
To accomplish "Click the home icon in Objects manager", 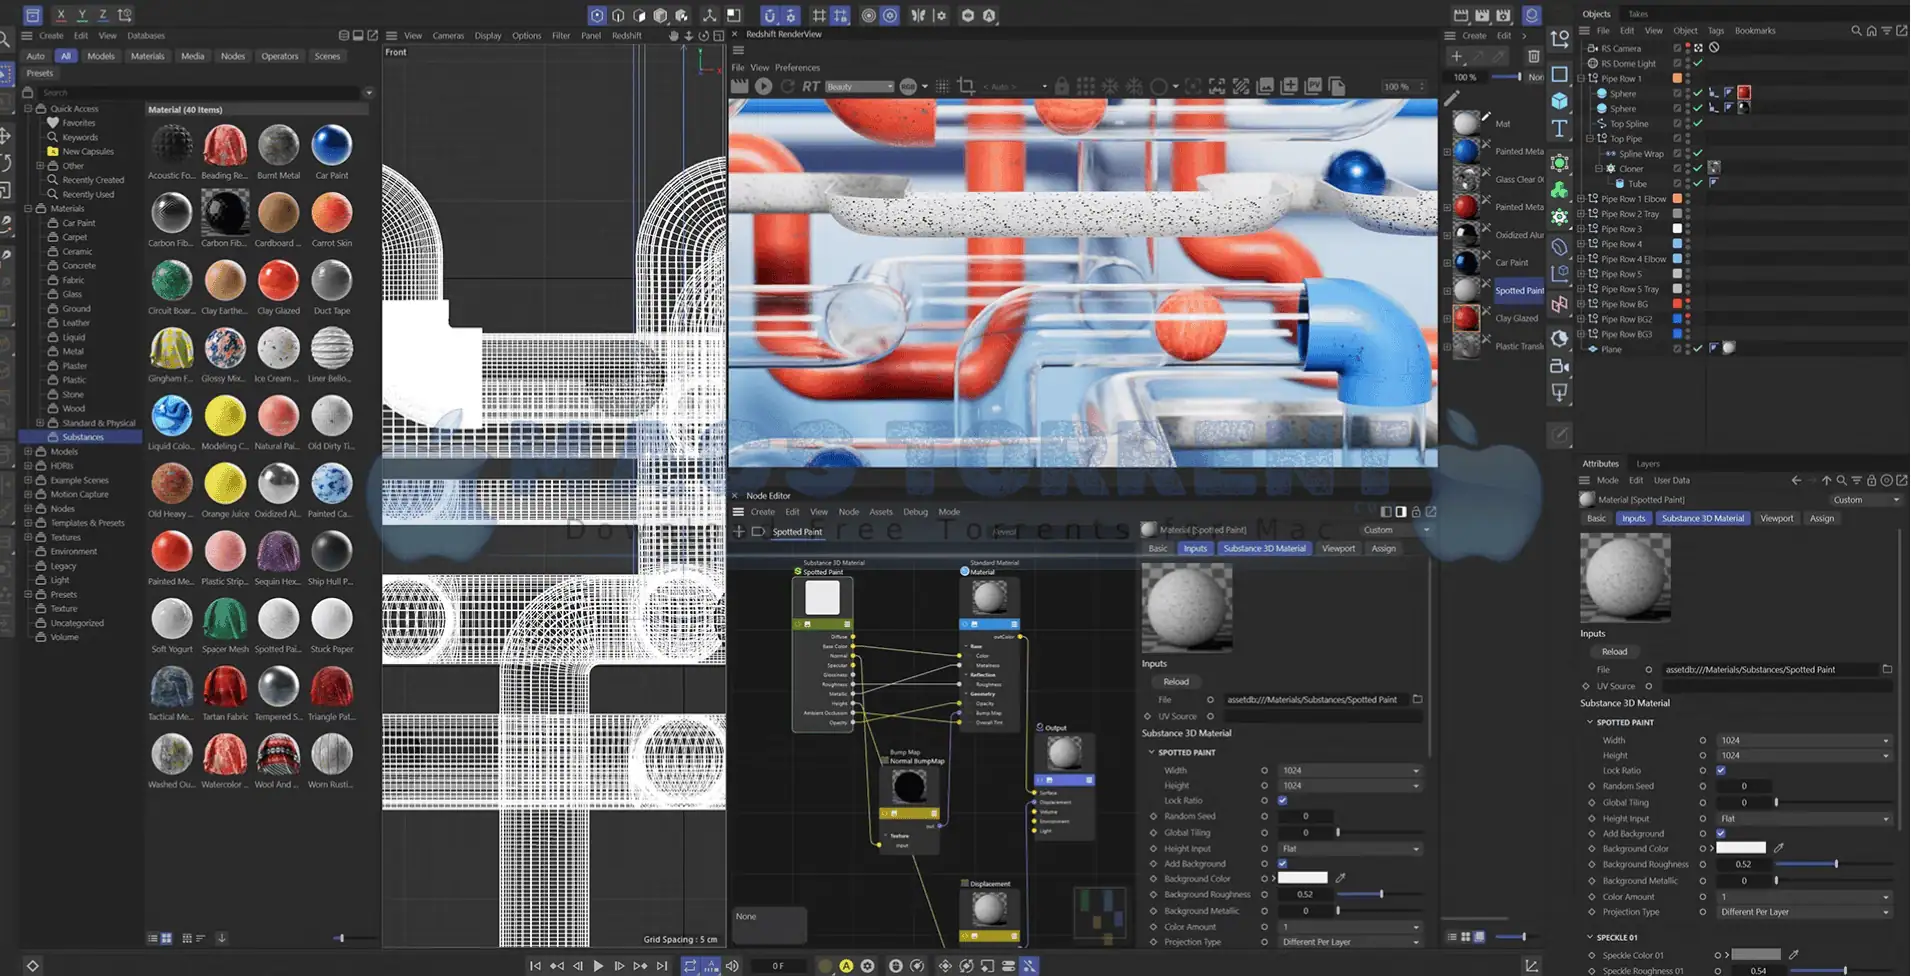I will 1871,31.
